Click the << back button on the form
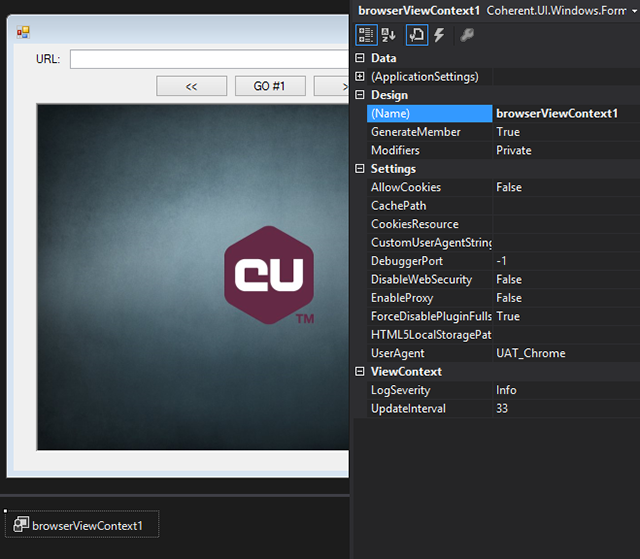 tap(191, 86)
